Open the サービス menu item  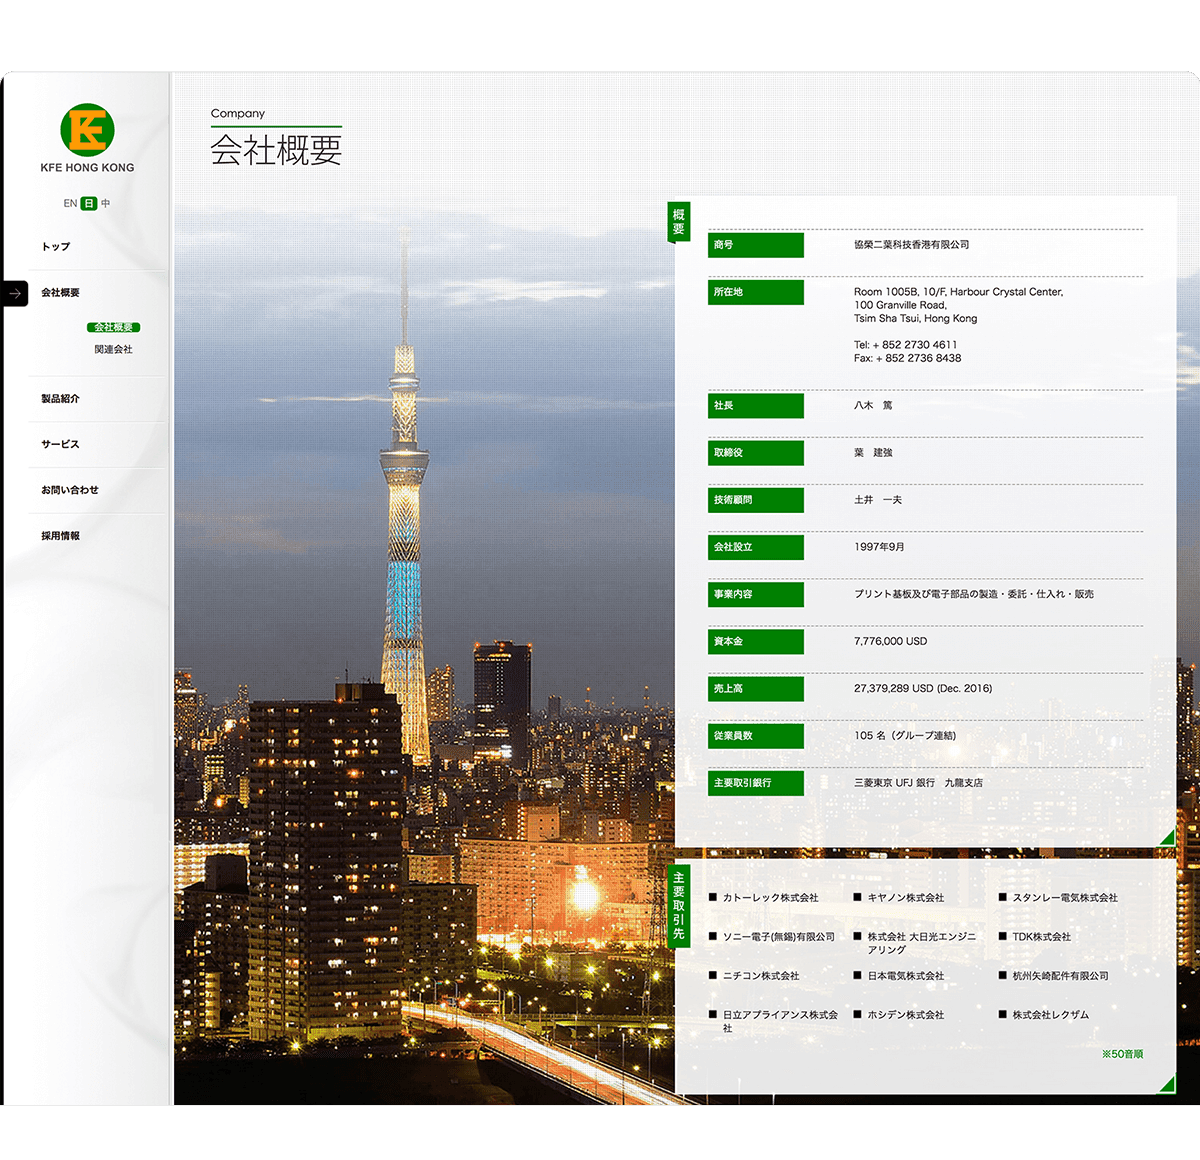(60, 444)
